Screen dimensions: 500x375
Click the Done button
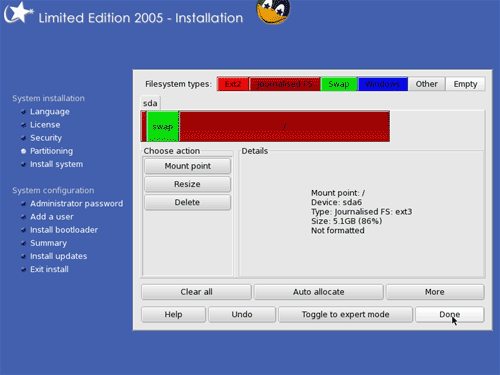pos(450,315)
